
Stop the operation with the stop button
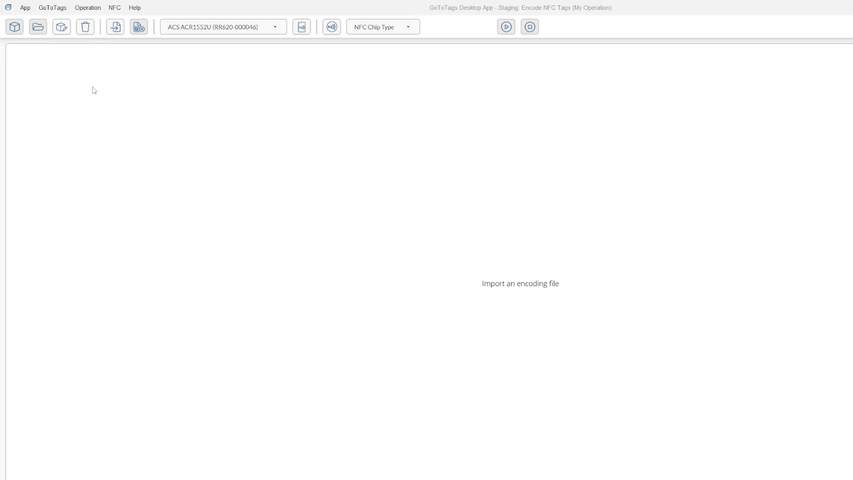(530, 27)
